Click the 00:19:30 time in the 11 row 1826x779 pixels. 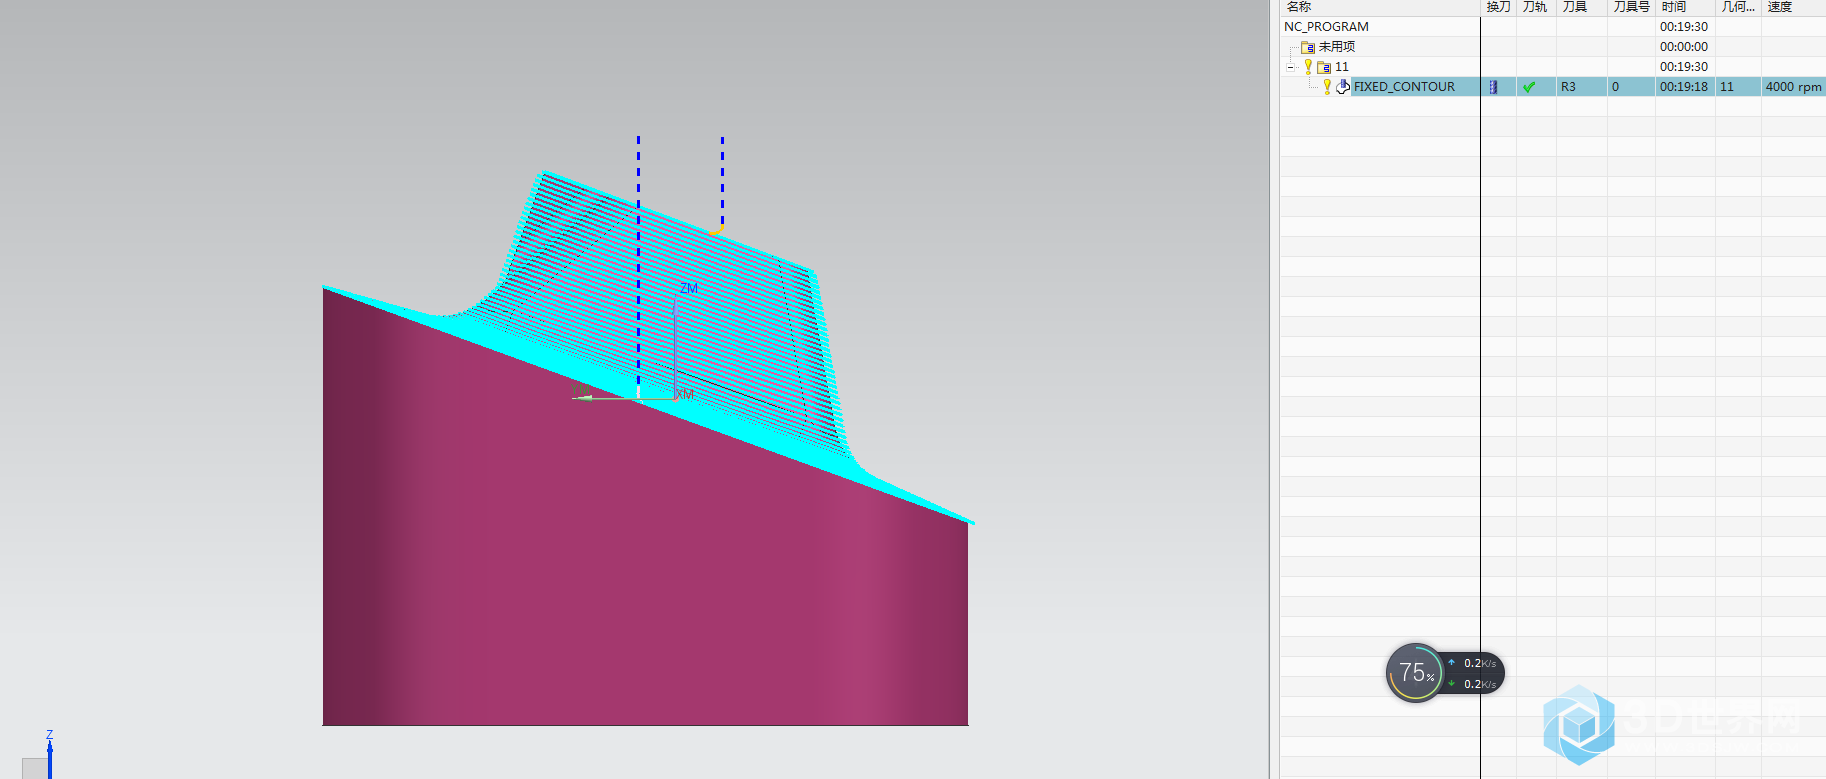(x=1684, y=67)
